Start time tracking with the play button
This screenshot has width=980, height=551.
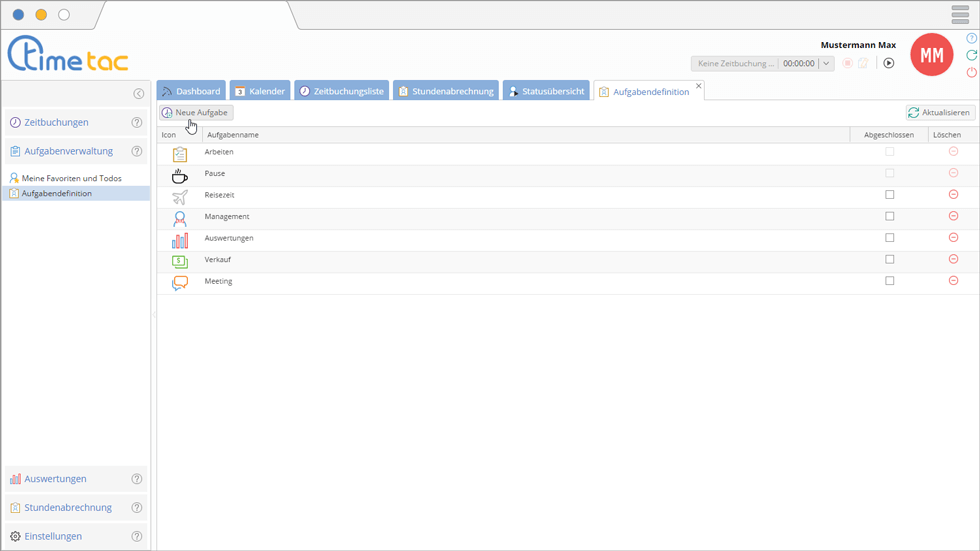(x=888, y=63)
